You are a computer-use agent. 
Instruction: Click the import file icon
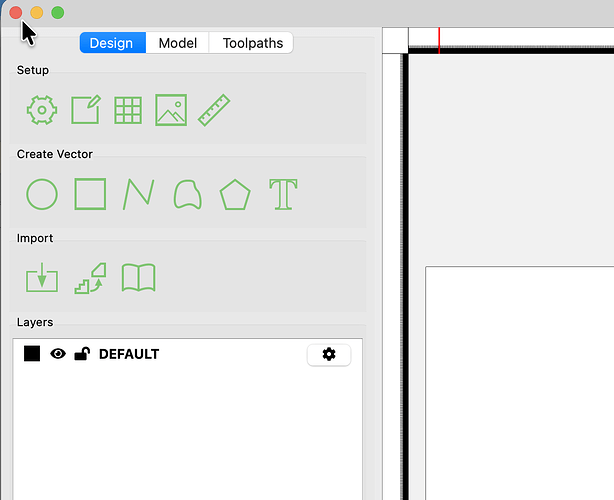tap(42, 278)
